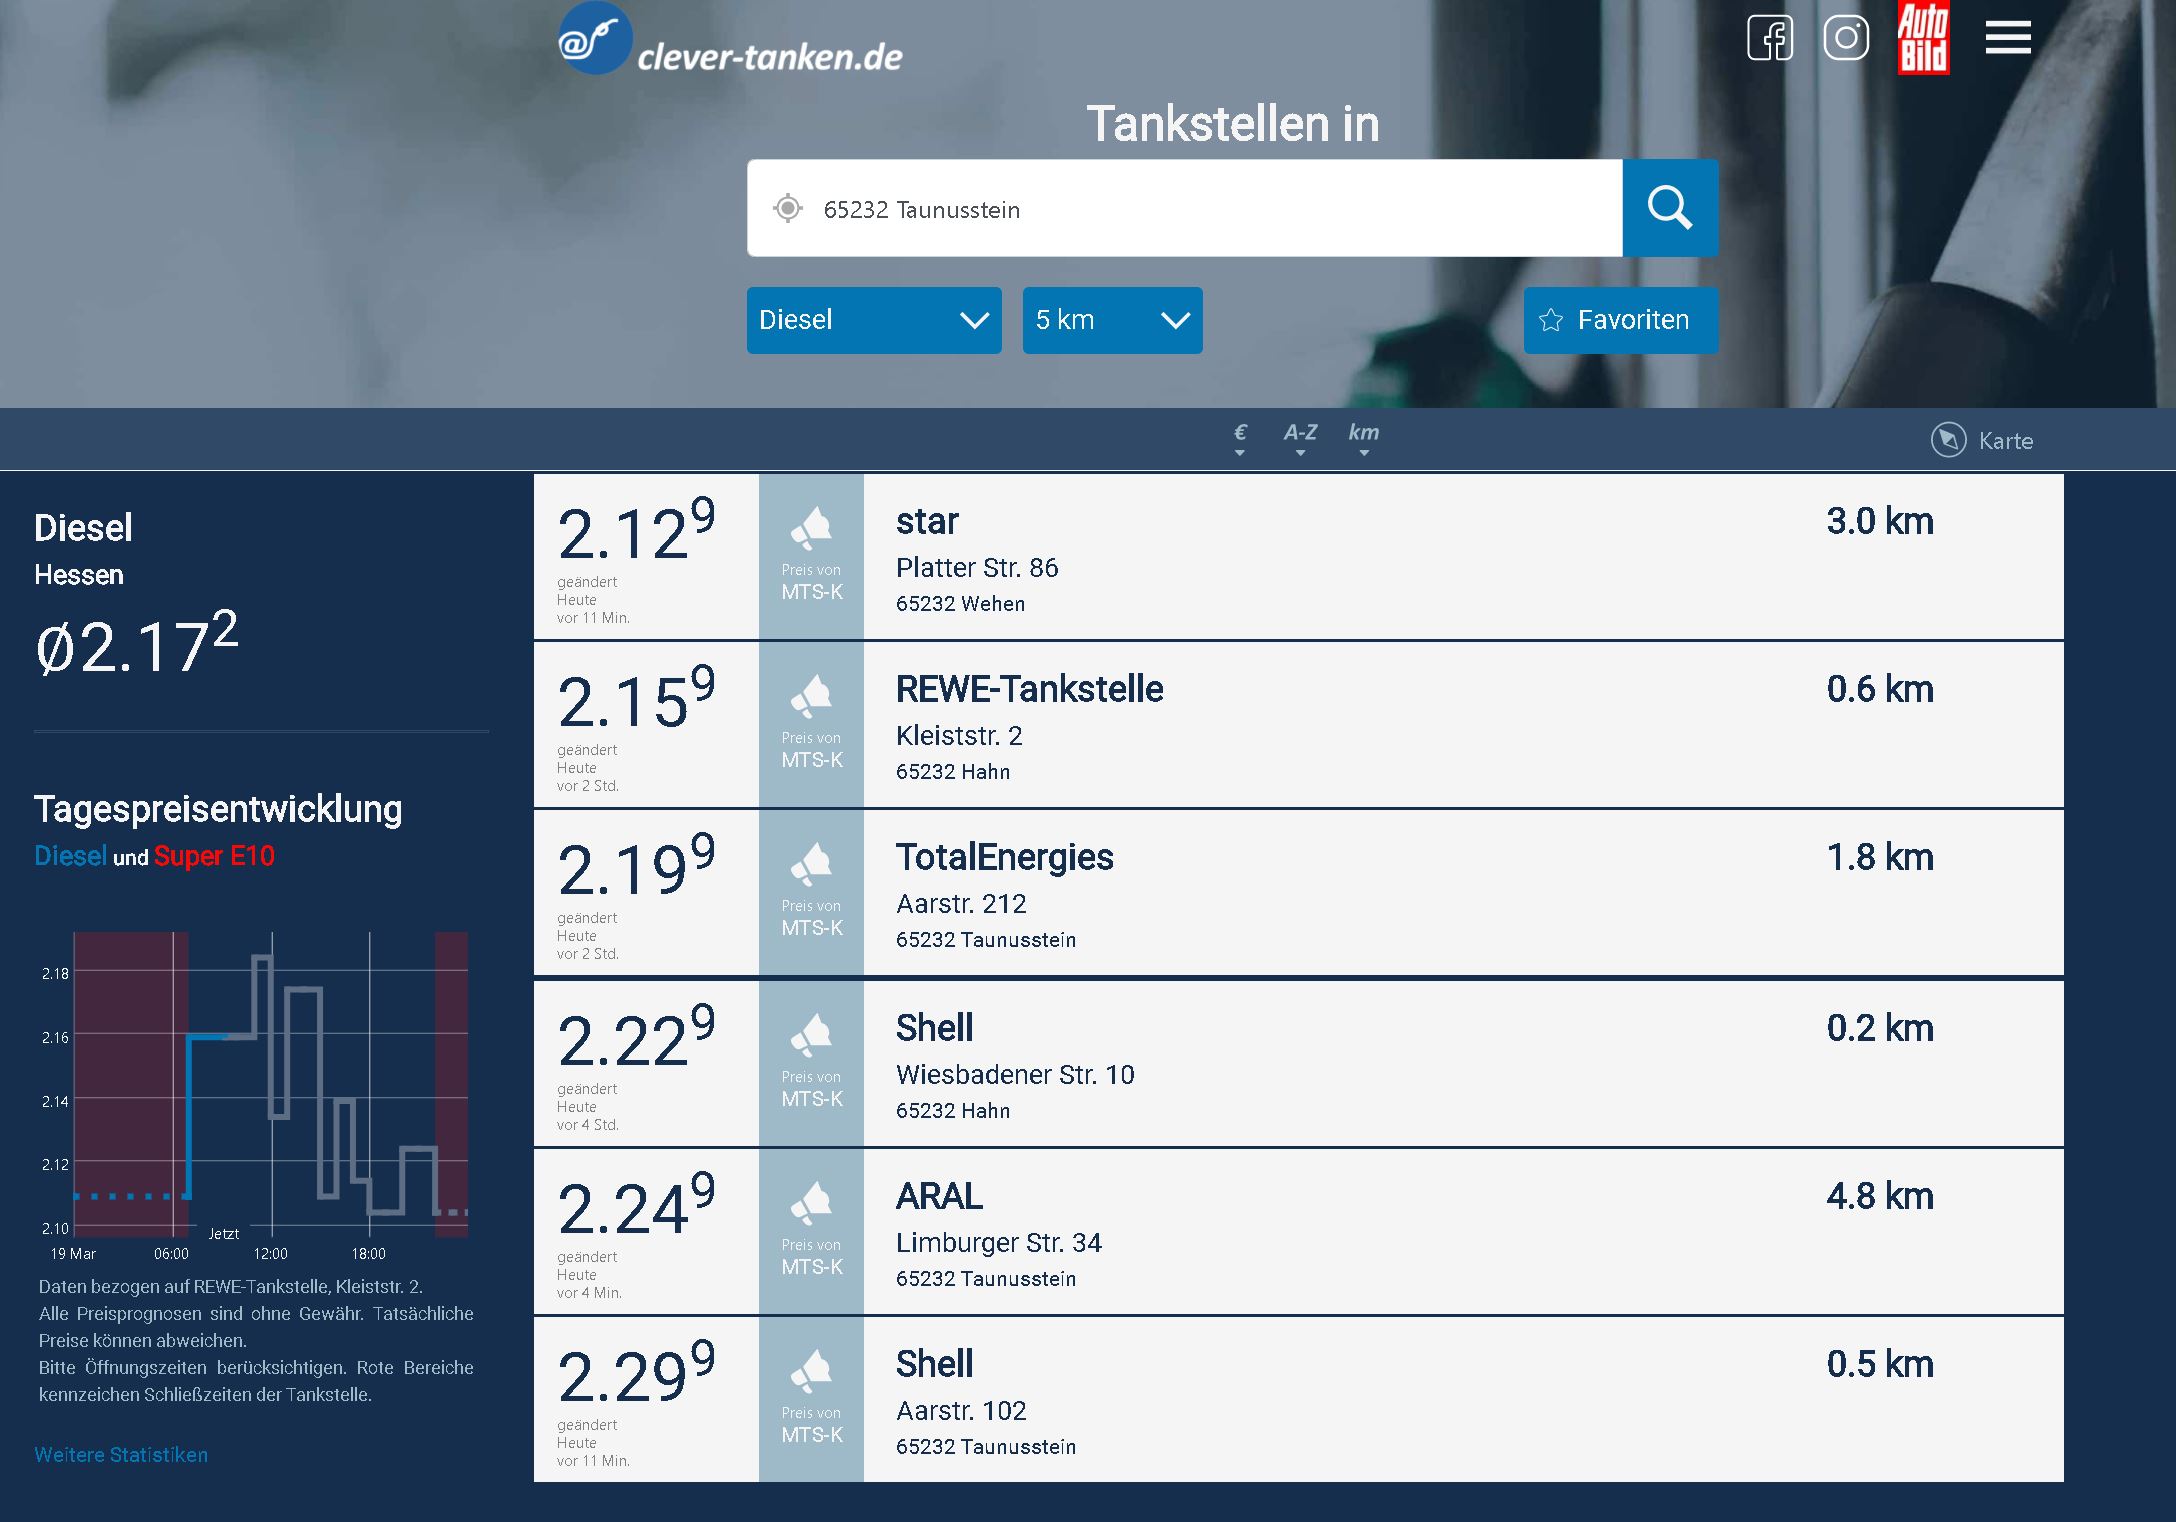Screen dimensions: 2176x1522
Task: Click address Aarstr. 212
Action: tap(961, 904)
